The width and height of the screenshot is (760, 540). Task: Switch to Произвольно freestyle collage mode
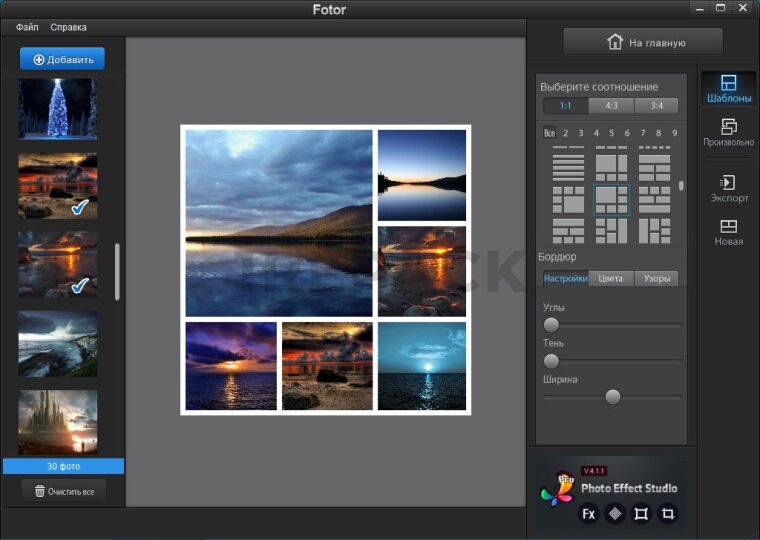tap(728, 132)
